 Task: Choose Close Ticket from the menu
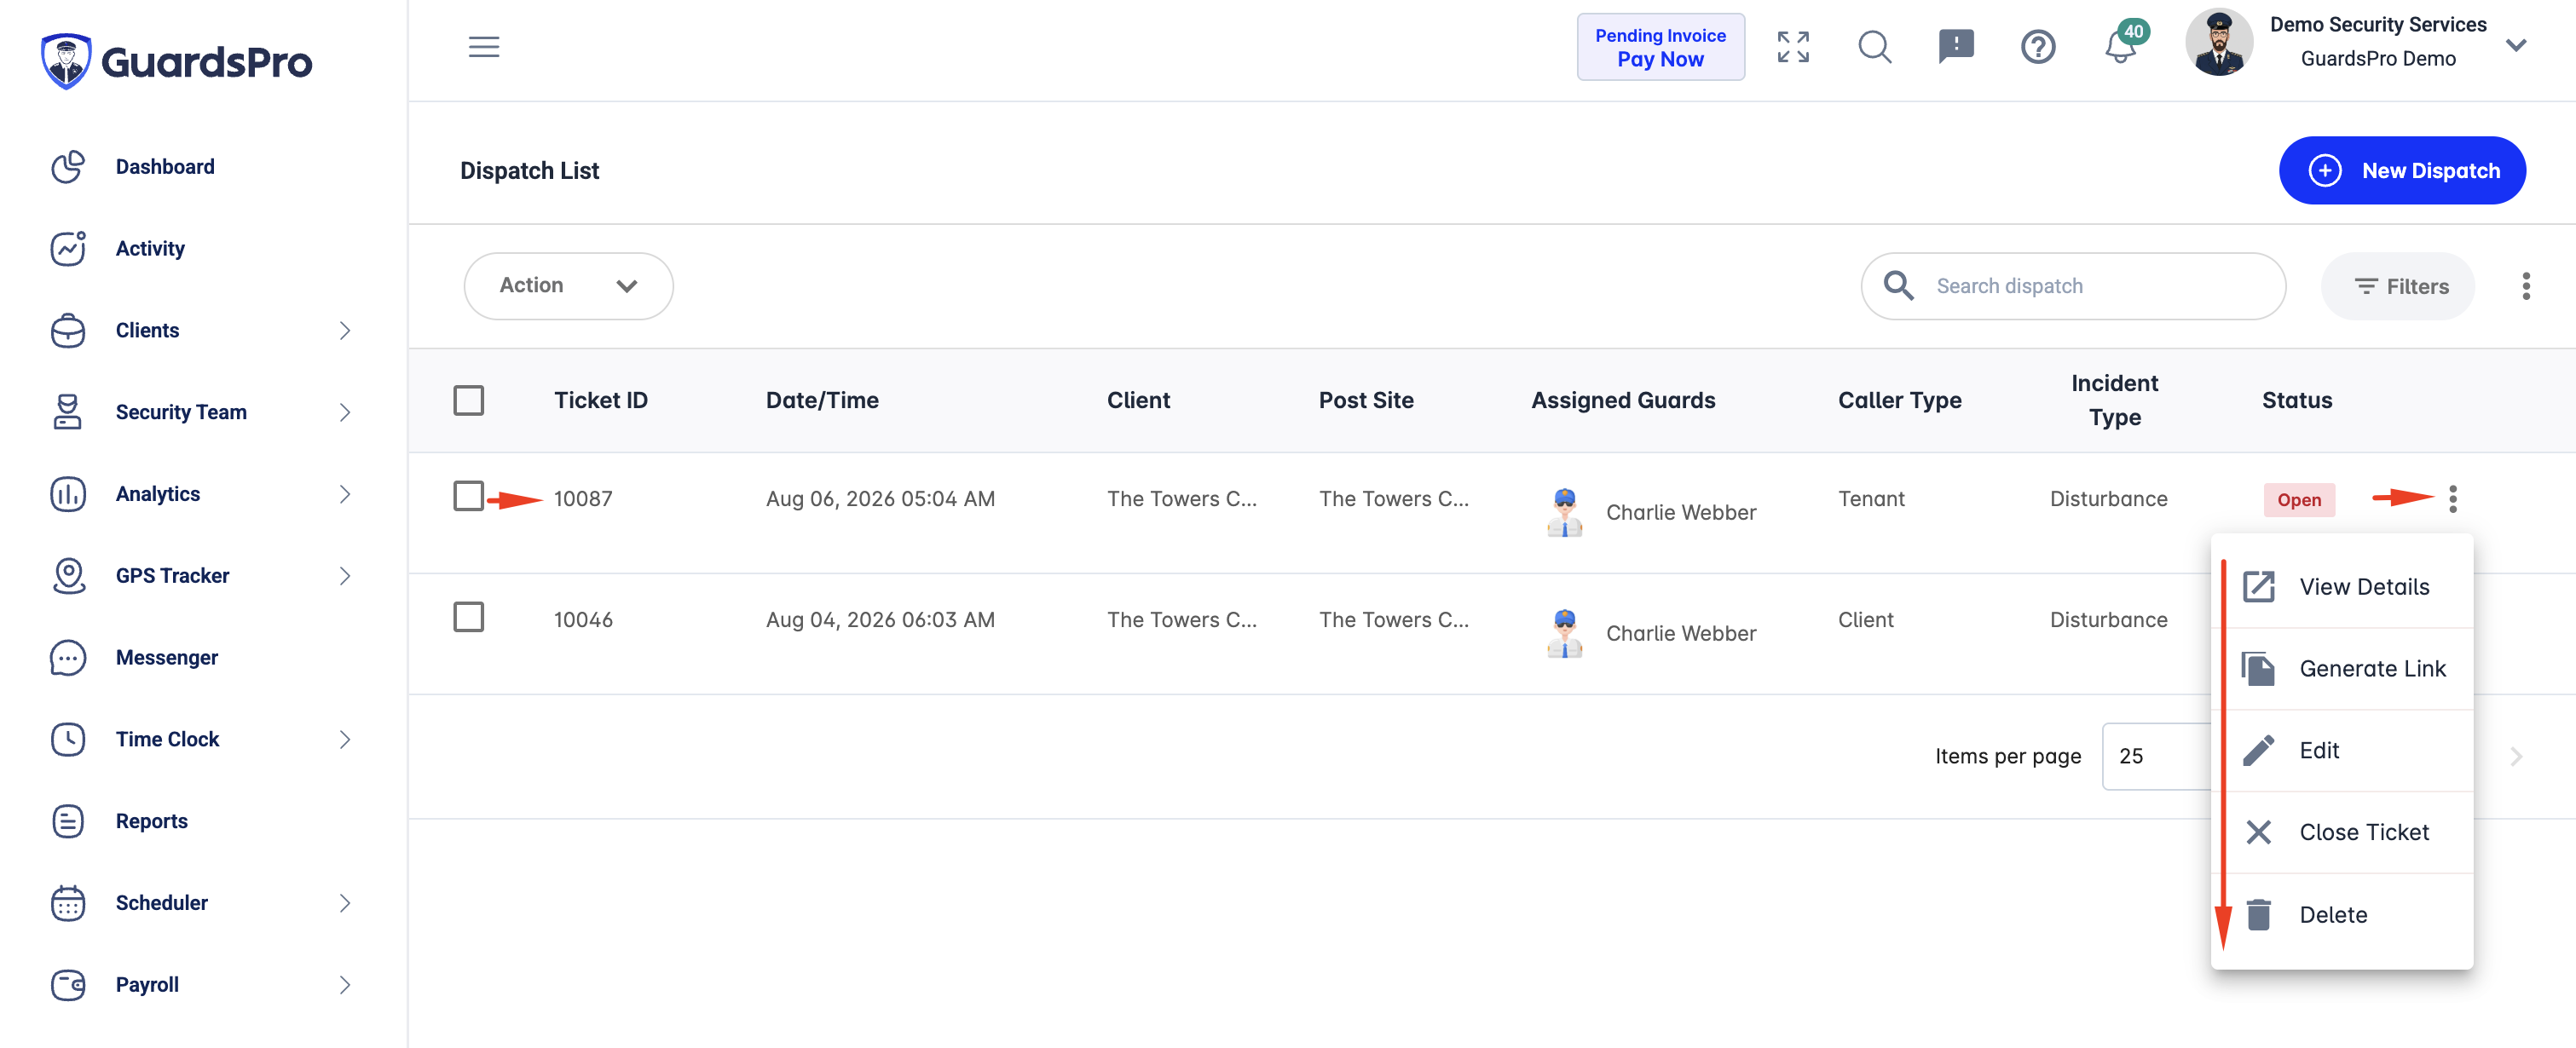[2342, 832]
